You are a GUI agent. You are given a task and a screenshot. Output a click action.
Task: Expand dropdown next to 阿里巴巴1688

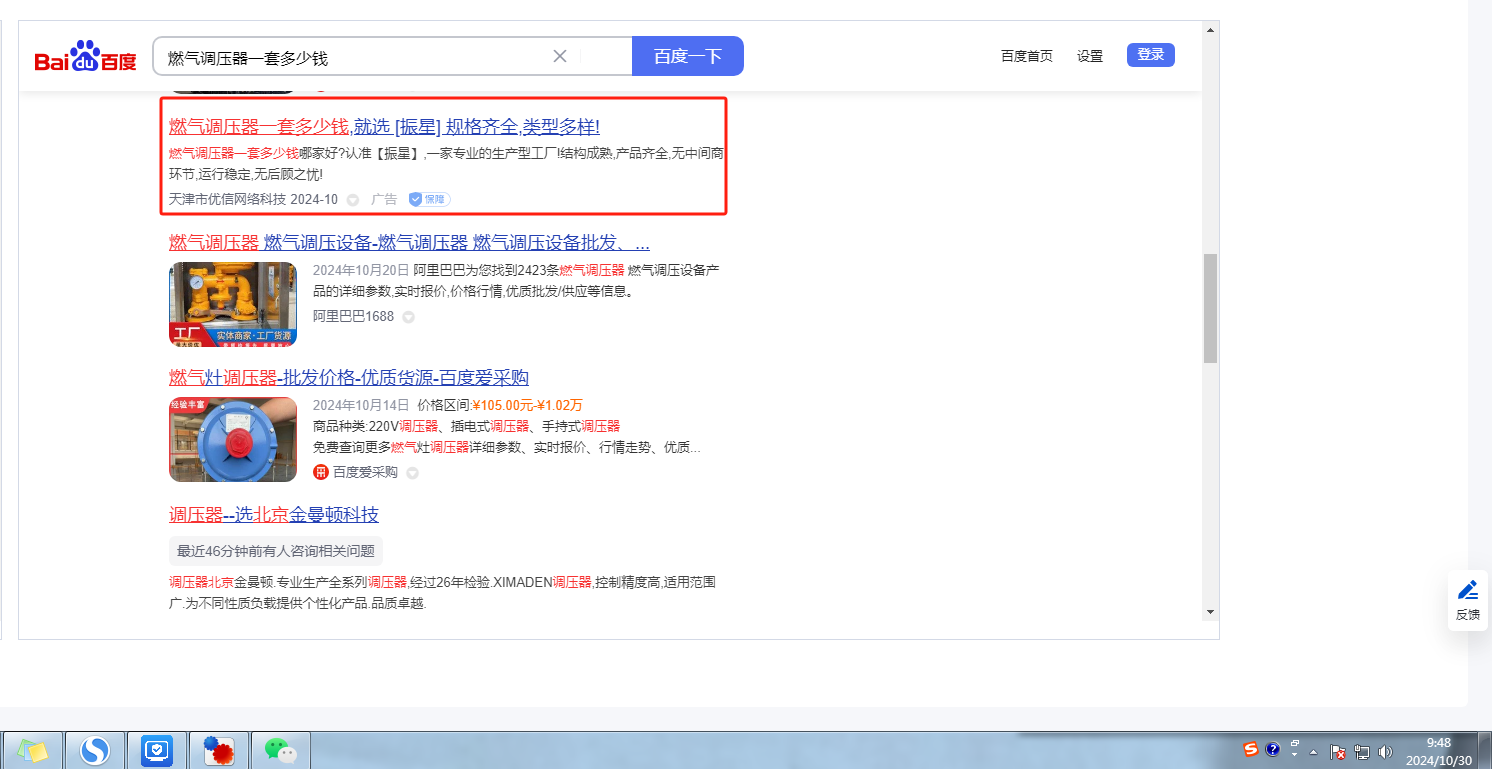pyautogui.click(x=408, y=317)
